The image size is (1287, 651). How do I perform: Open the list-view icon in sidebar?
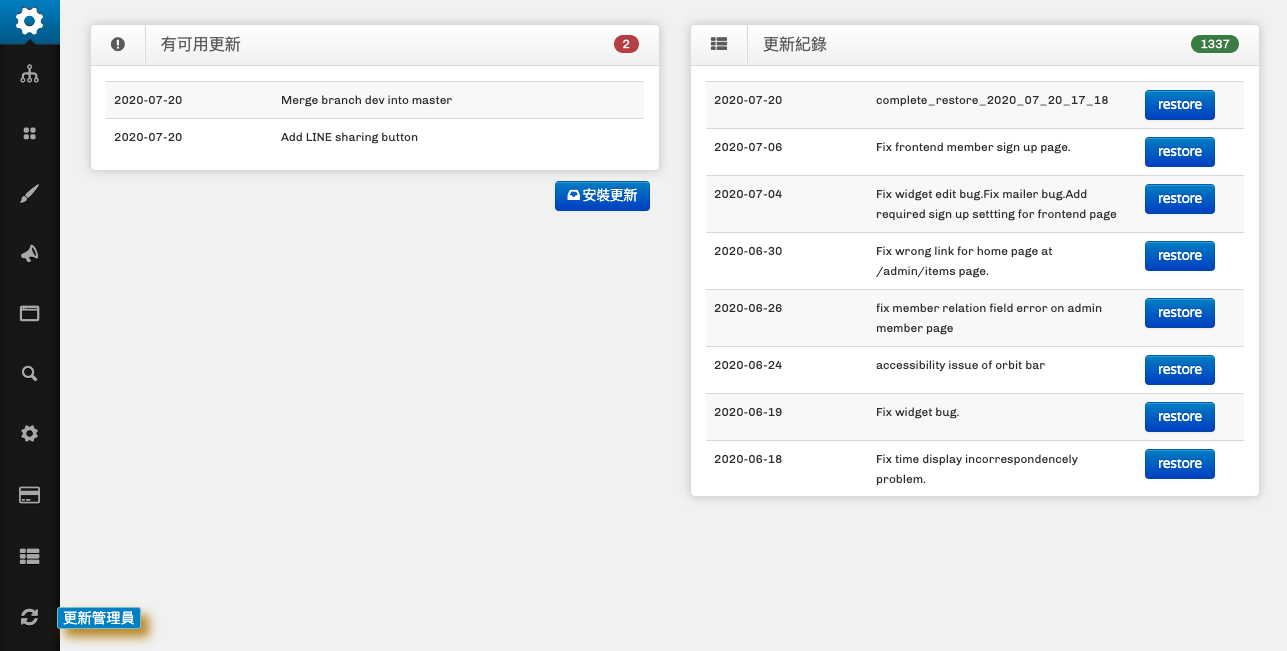coord(29,556)
